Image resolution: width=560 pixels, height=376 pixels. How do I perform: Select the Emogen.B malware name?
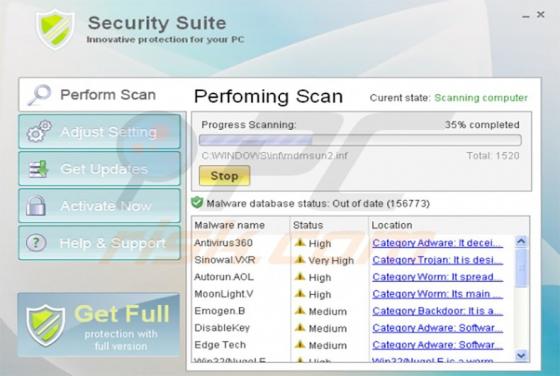(x=220, y=311)
